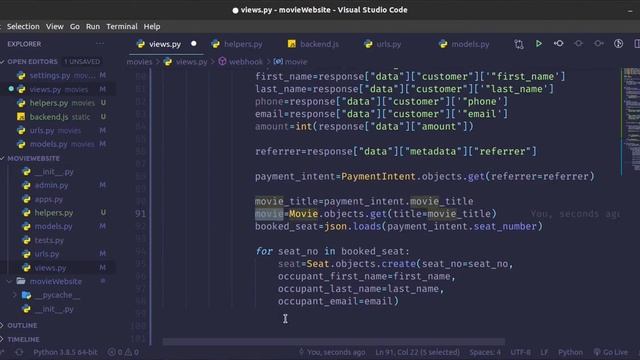
Task: Change end of line sequence LF
Action: tap(544, 352)
